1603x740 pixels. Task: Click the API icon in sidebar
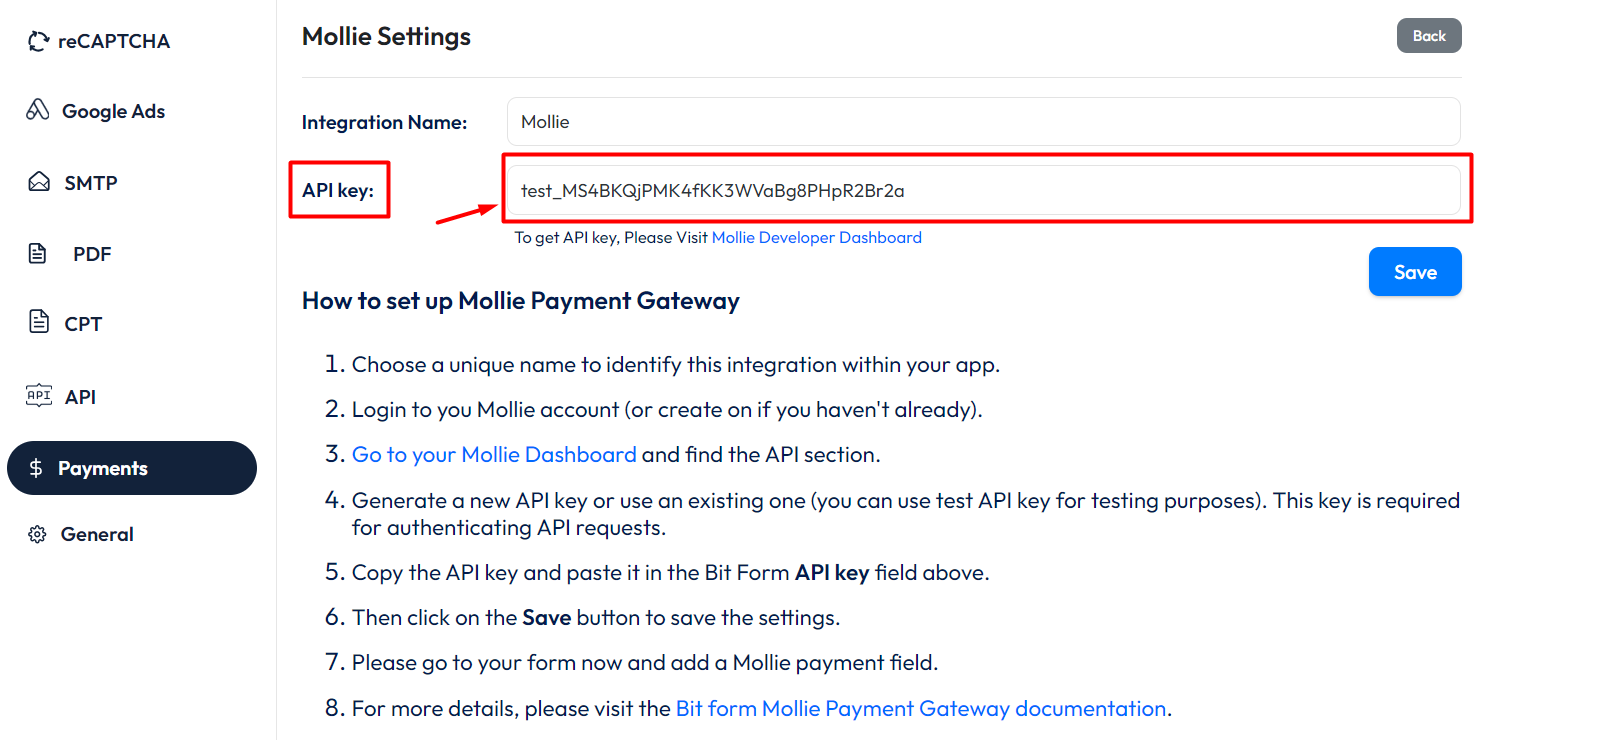click(39, 396)
